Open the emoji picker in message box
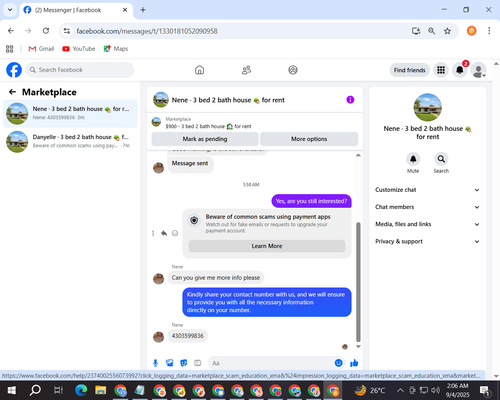The height and width of the screenshot is (400, 500). pyautogui.click(x=338, y=363)
